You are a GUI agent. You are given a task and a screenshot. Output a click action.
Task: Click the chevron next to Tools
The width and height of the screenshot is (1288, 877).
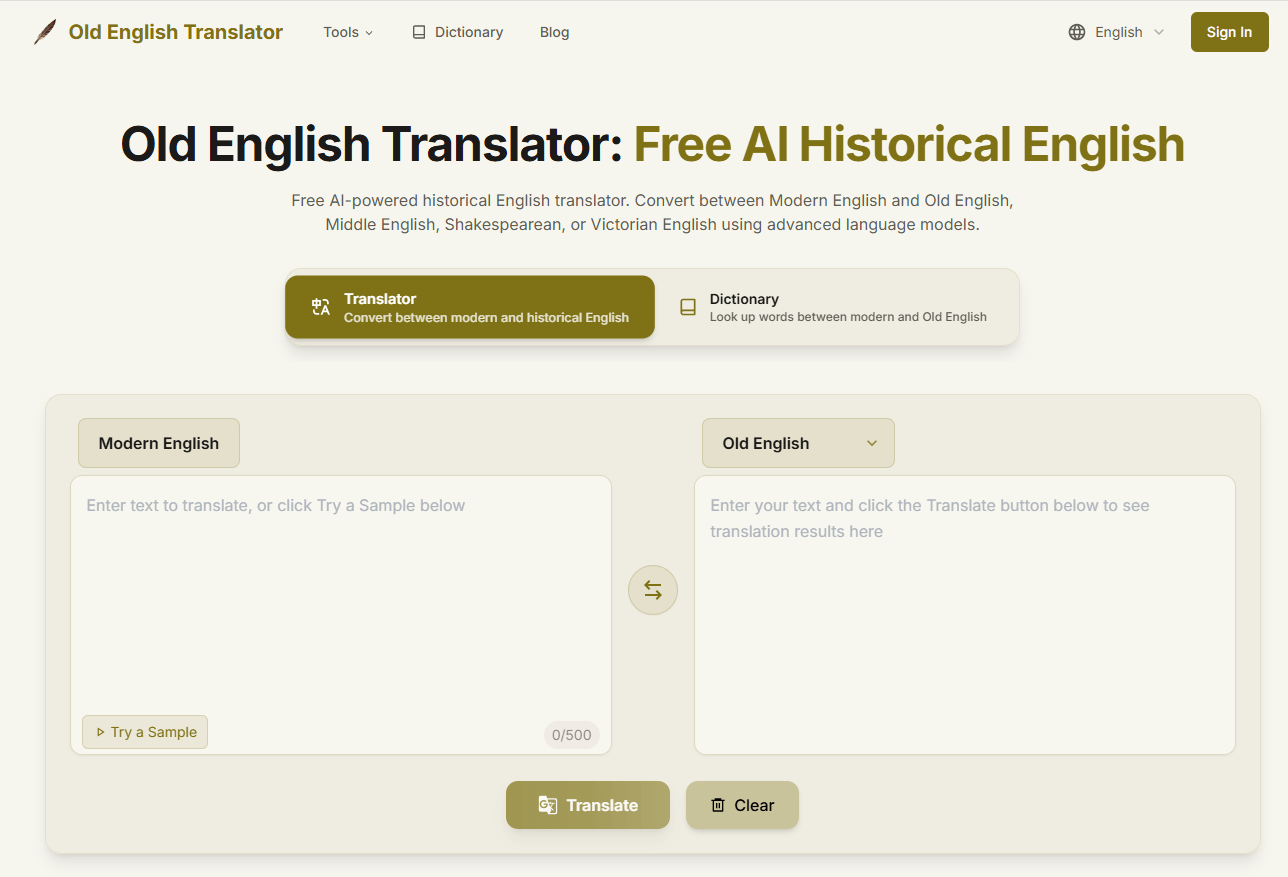point(369,33)
